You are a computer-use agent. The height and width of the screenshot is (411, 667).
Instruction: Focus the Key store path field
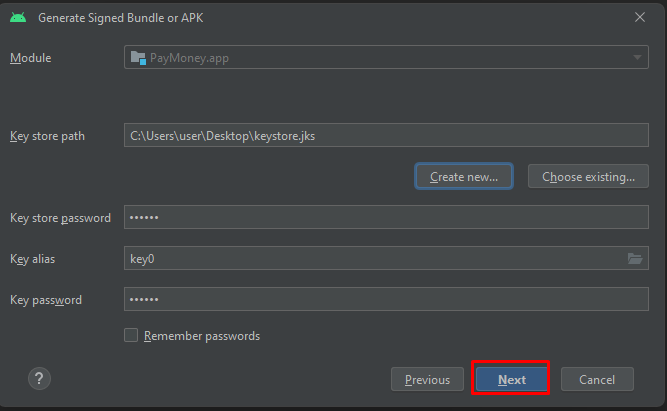pyautogui.click(x=386, y=135)
